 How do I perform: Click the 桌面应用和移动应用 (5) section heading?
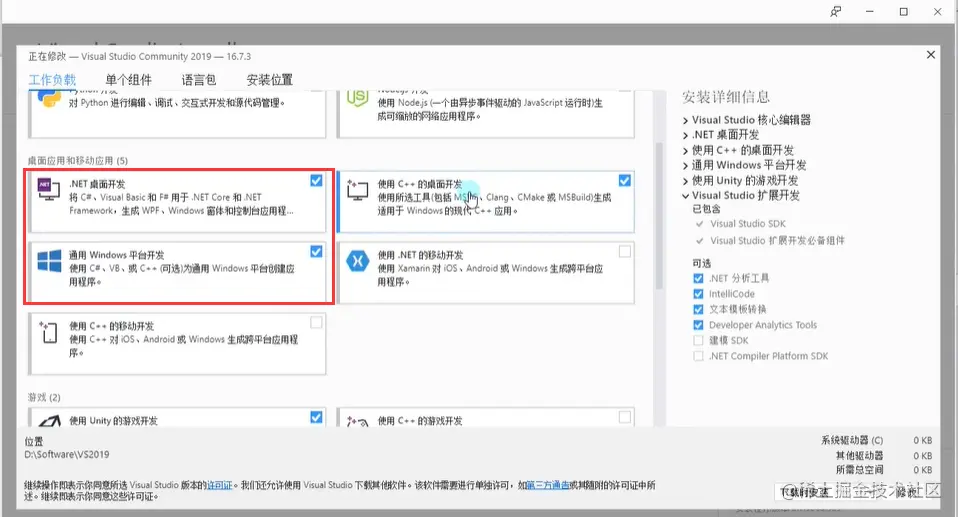pyautogui.click(x=78, y=161)
